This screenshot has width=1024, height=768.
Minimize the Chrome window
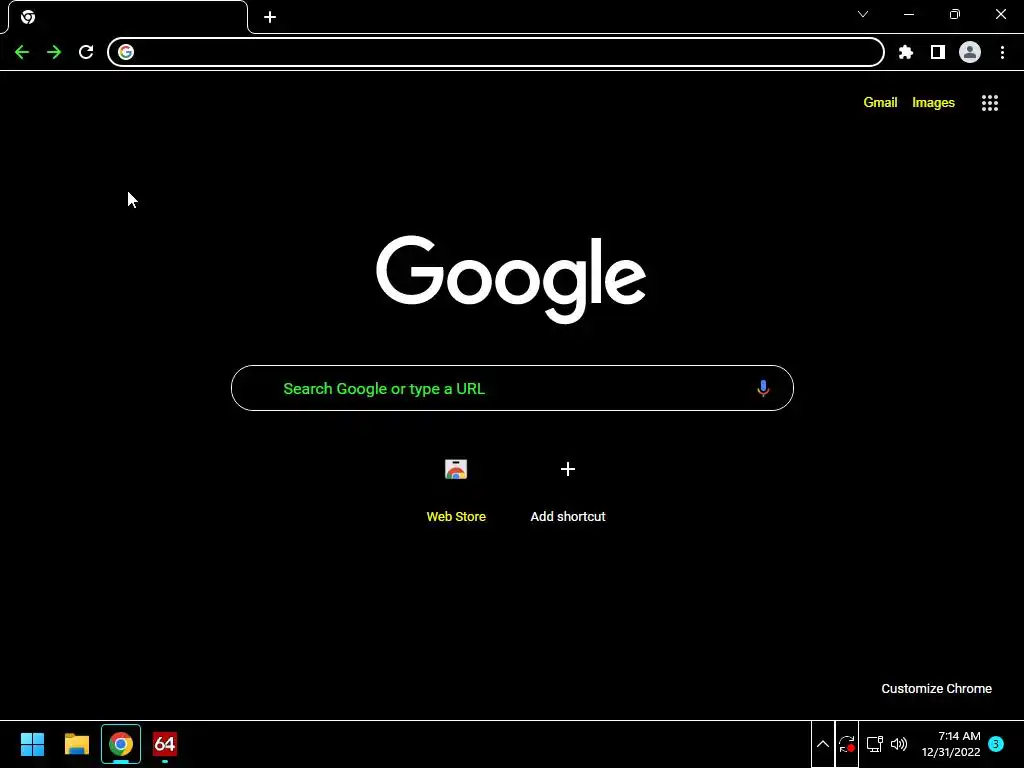[x=909, y=14]
